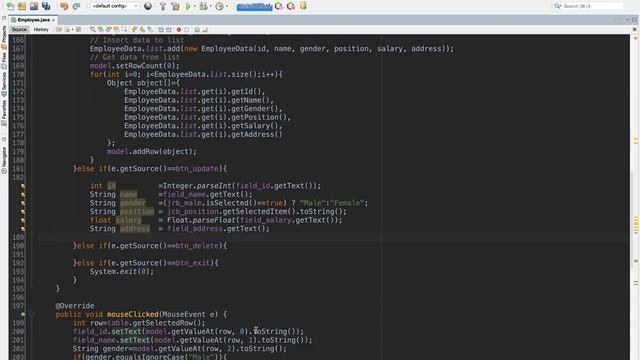The height and width of the screenshot is (360, 640).
Task: Save all files with the Save All icon
Action: click(46, 6)
